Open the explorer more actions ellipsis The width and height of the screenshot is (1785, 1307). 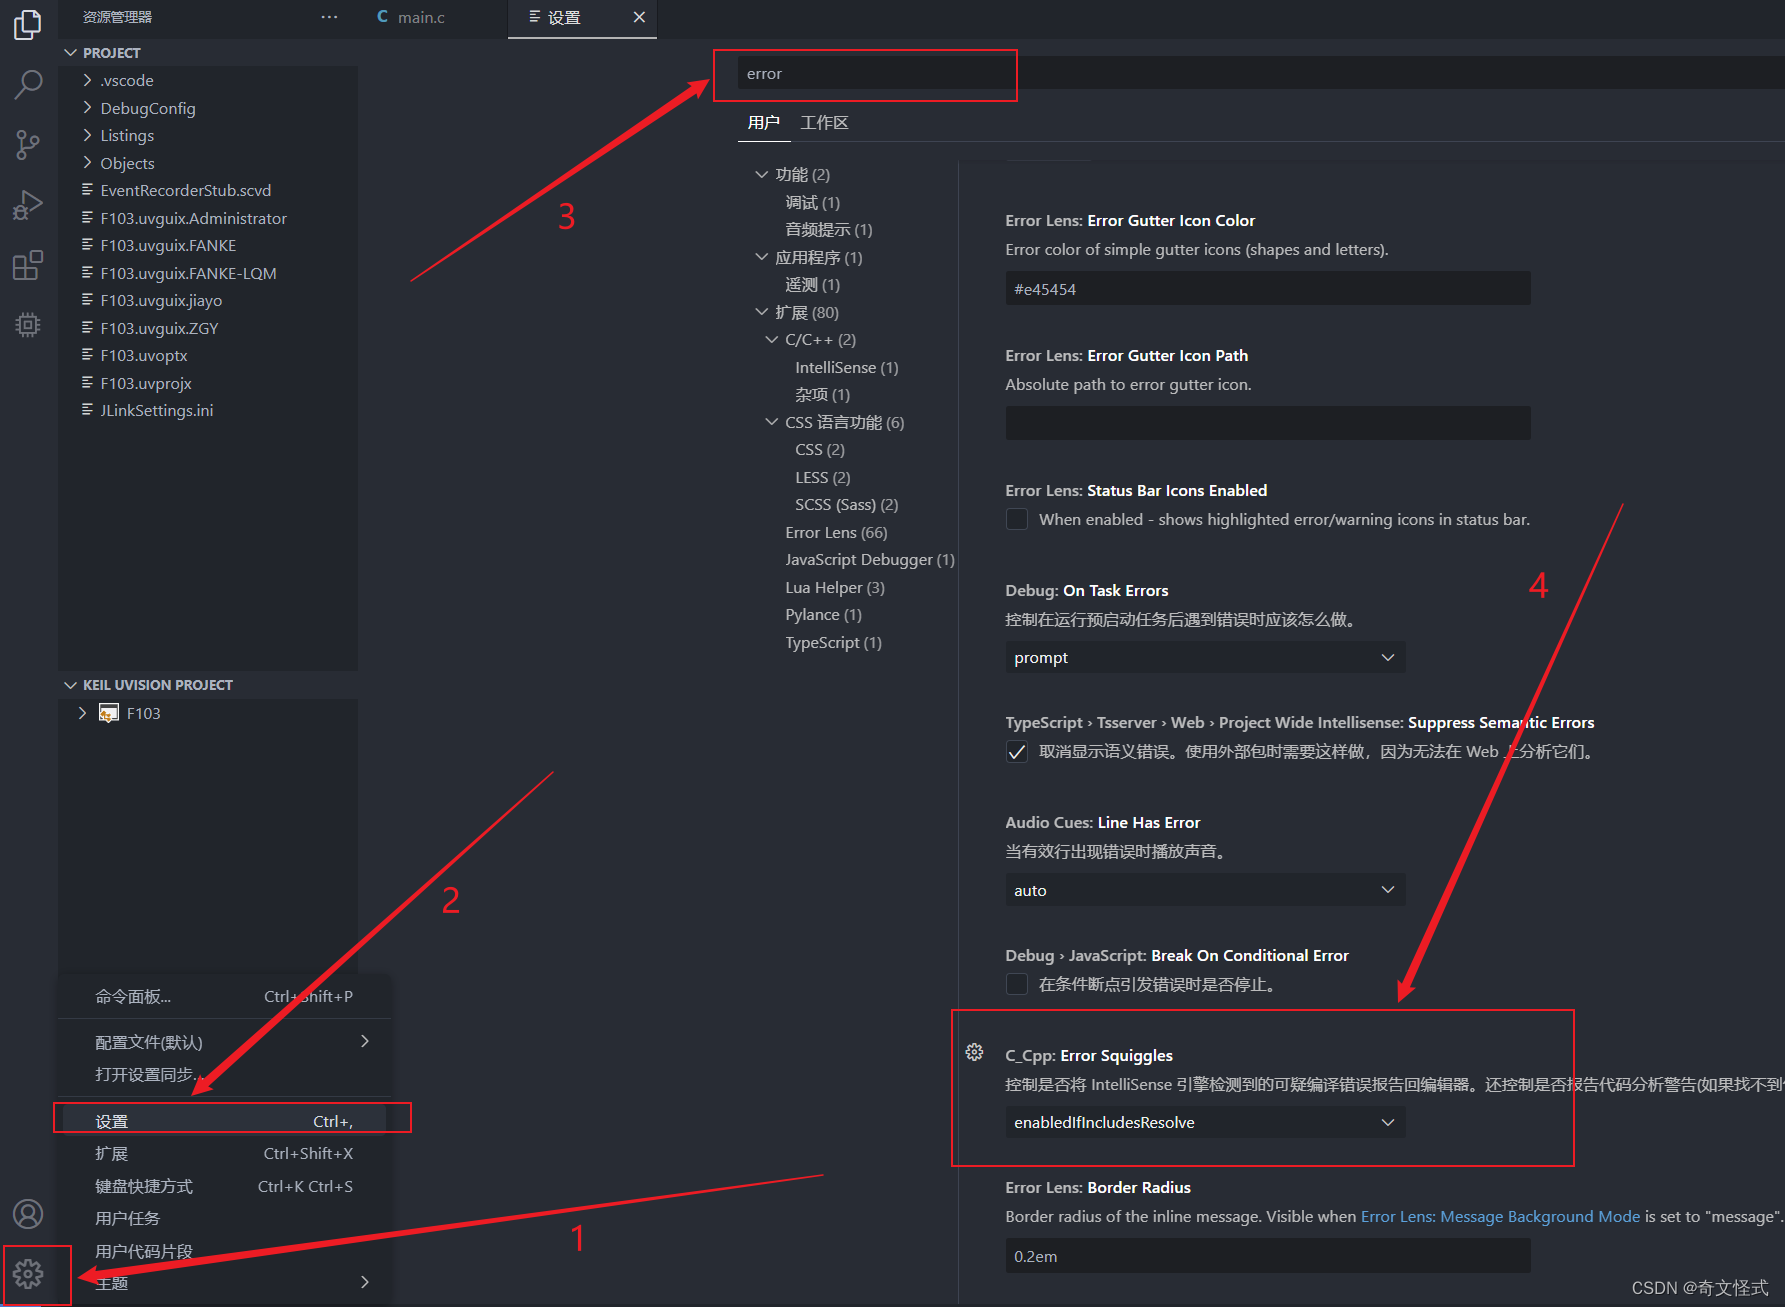[330, 17]
